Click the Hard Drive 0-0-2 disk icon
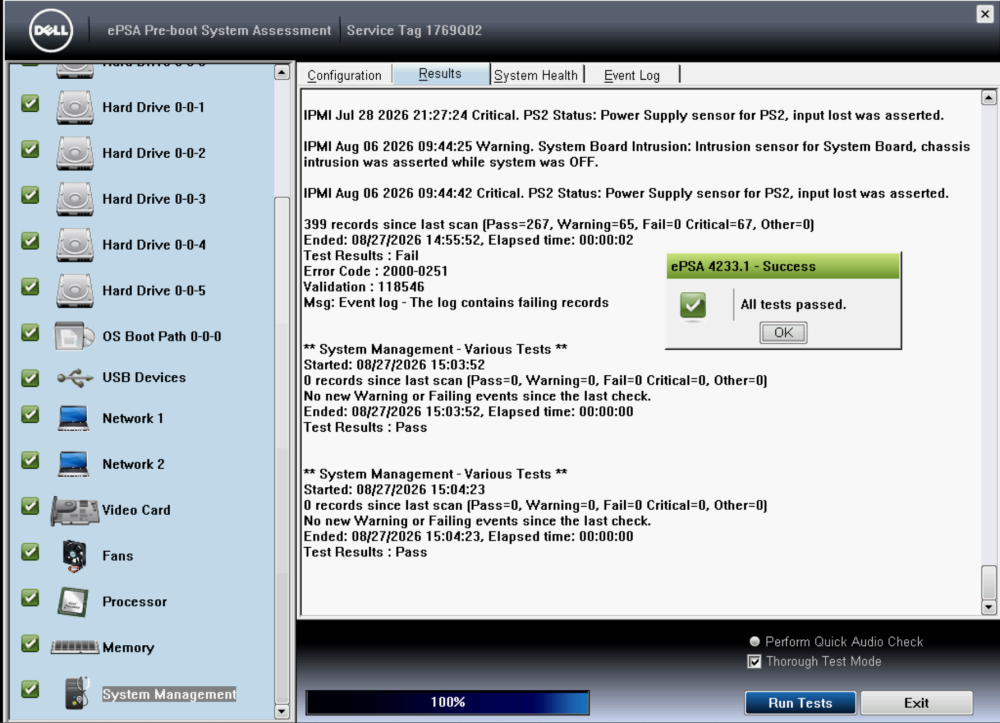 (75, 153)
